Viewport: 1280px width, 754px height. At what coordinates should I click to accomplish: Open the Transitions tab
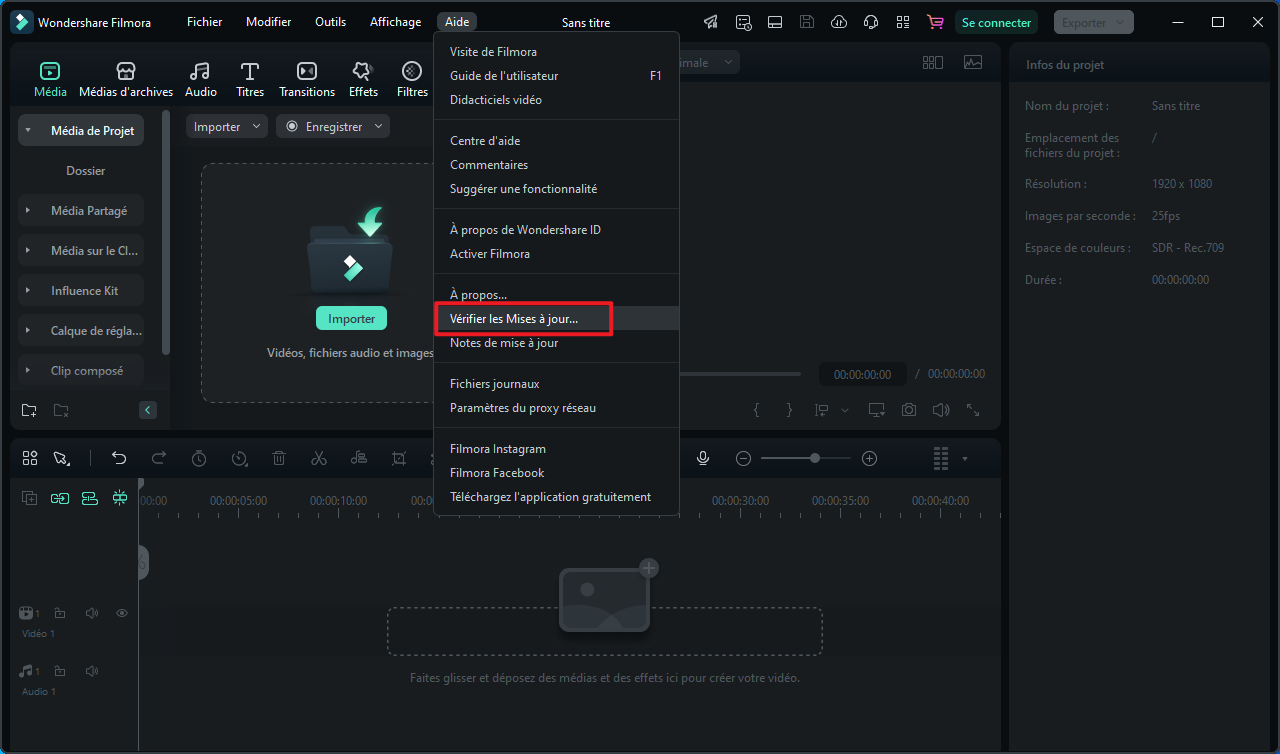pyautogui.click(x=307, y=79)
